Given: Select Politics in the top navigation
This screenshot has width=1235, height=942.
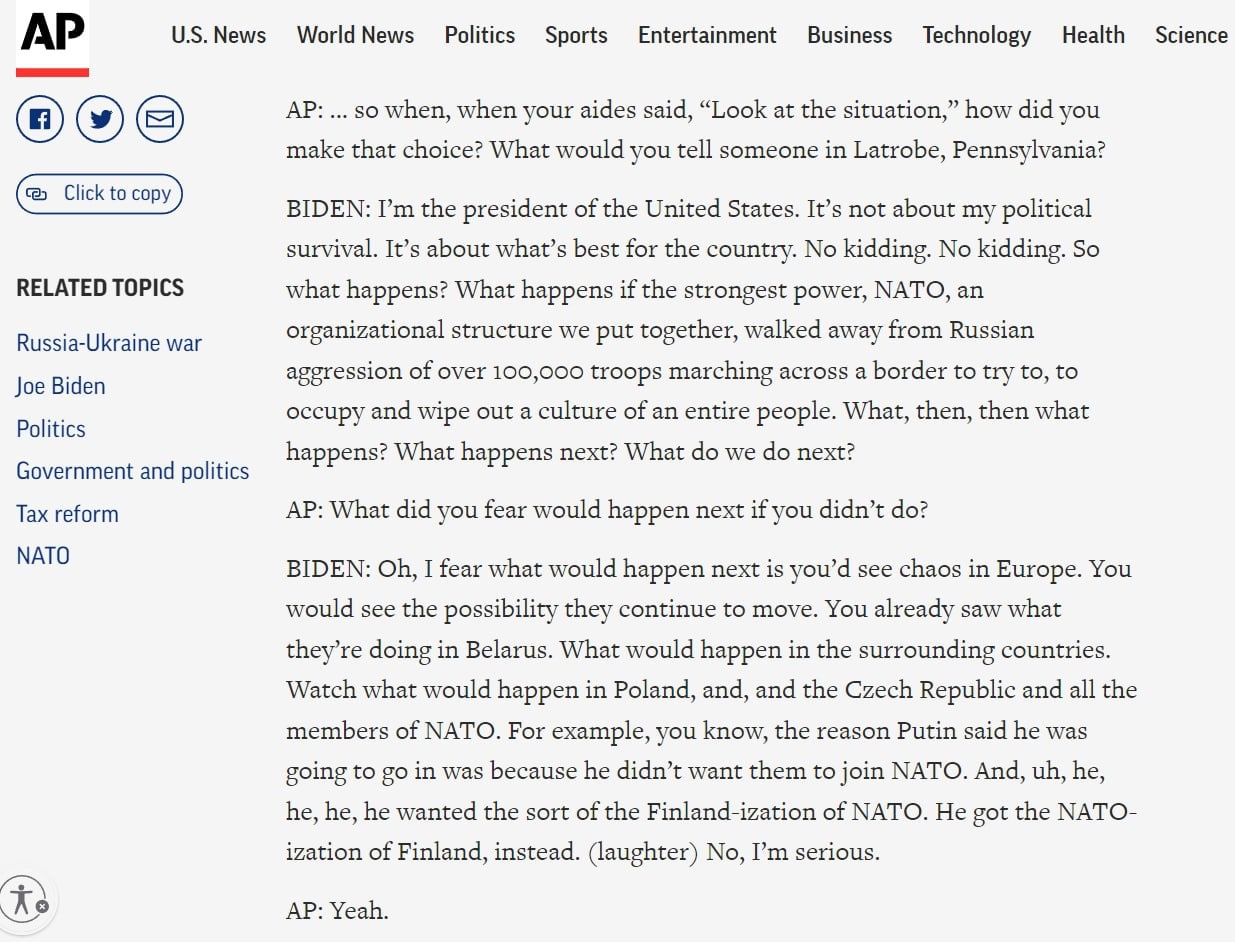Looking at the screenshot, I should 480,35.
